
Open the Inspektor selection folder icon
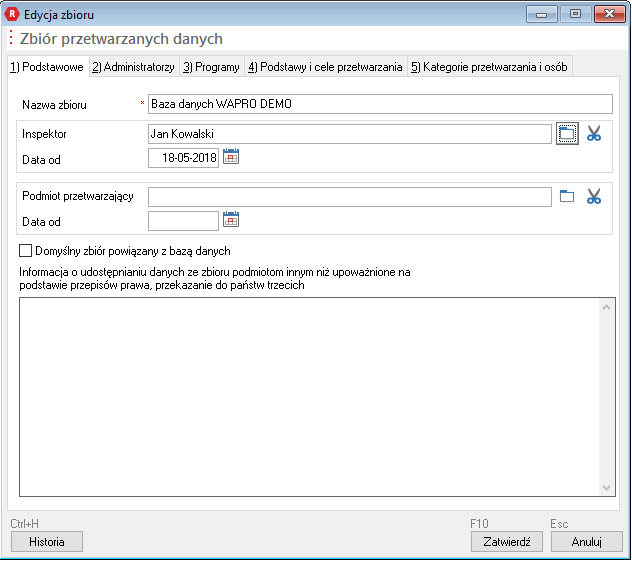point(567,133)
